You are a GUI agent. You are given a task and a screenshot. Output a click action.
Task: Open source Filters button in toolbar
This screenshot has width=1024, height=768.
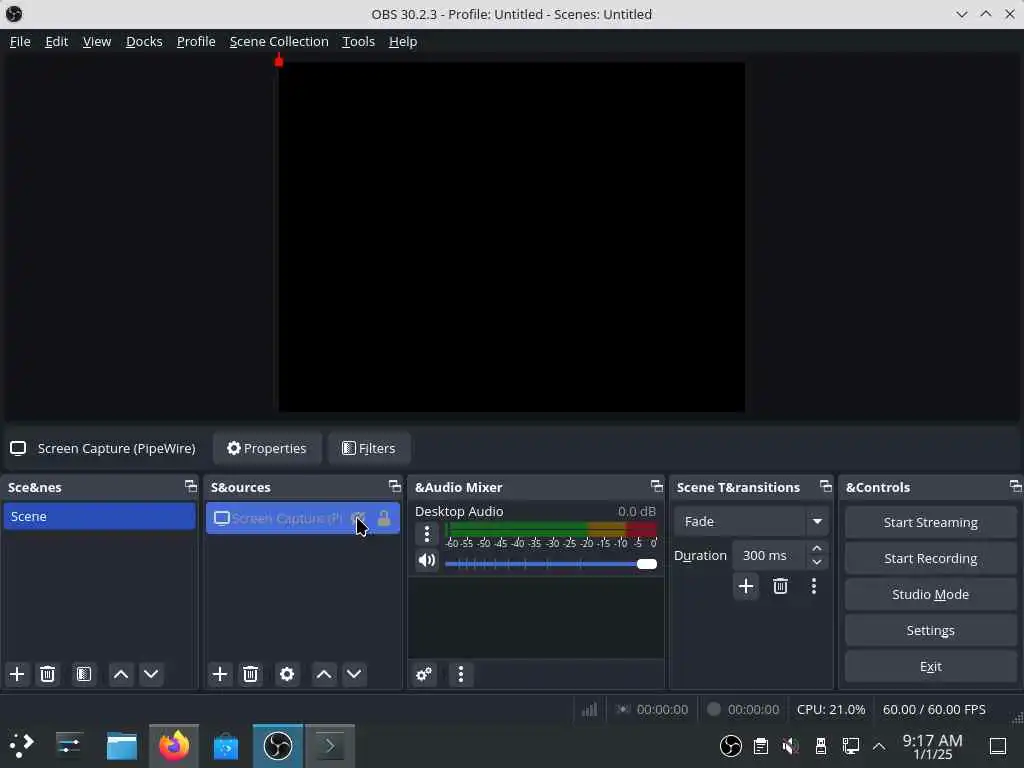pos(368,448)
